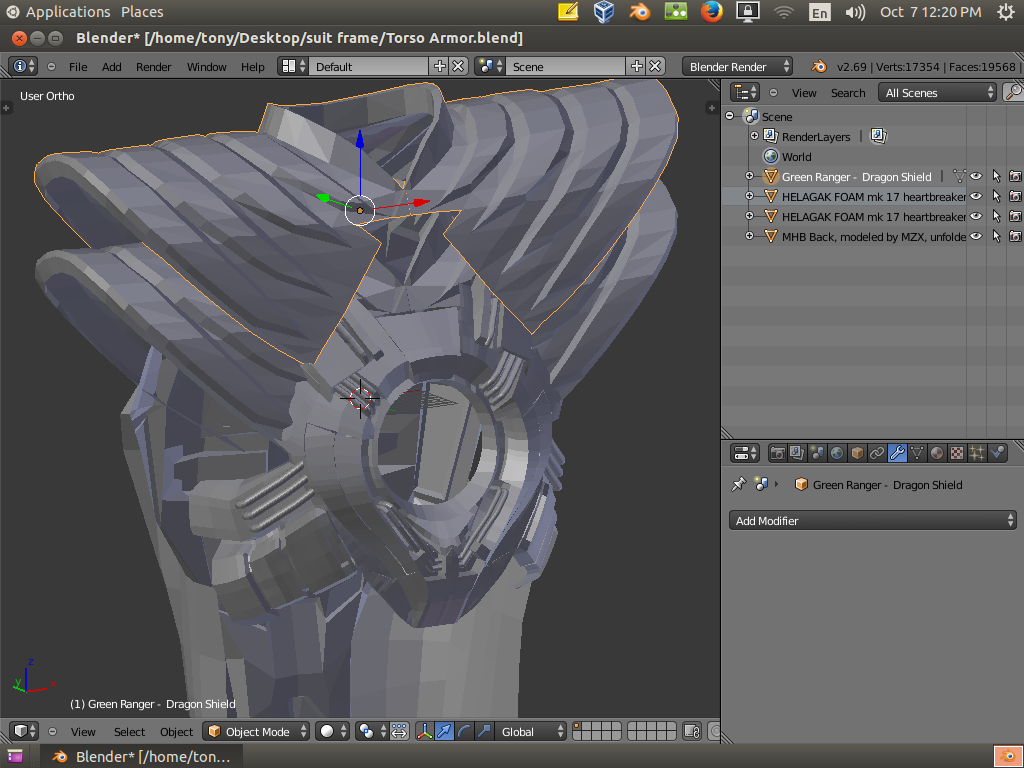Click the pin icon in Properties panel
1024x768 pixels.
coord(739,485)
